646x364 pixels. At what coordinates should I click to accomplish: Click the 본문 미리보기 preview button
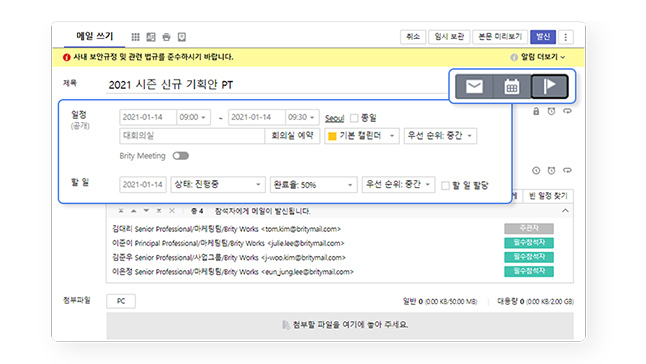point(500,37)
